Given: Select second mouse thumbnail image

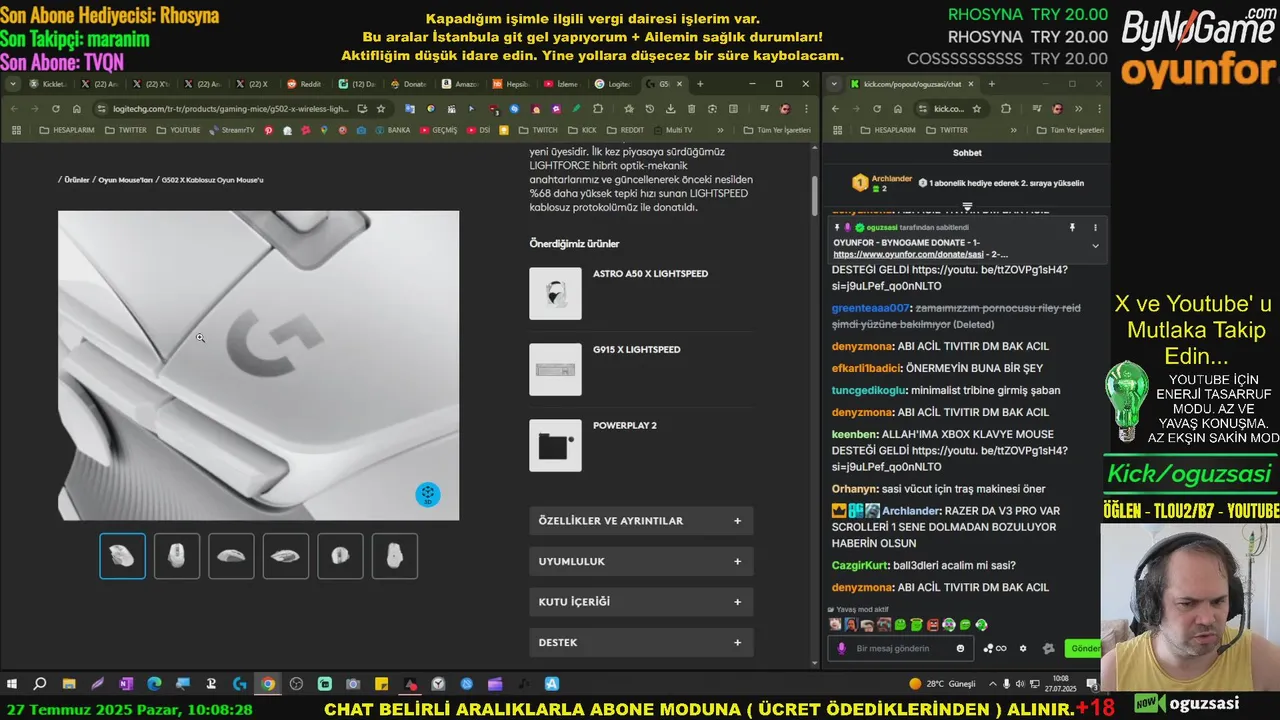Looking at the screenshot, I should click(x=177, y=556).
